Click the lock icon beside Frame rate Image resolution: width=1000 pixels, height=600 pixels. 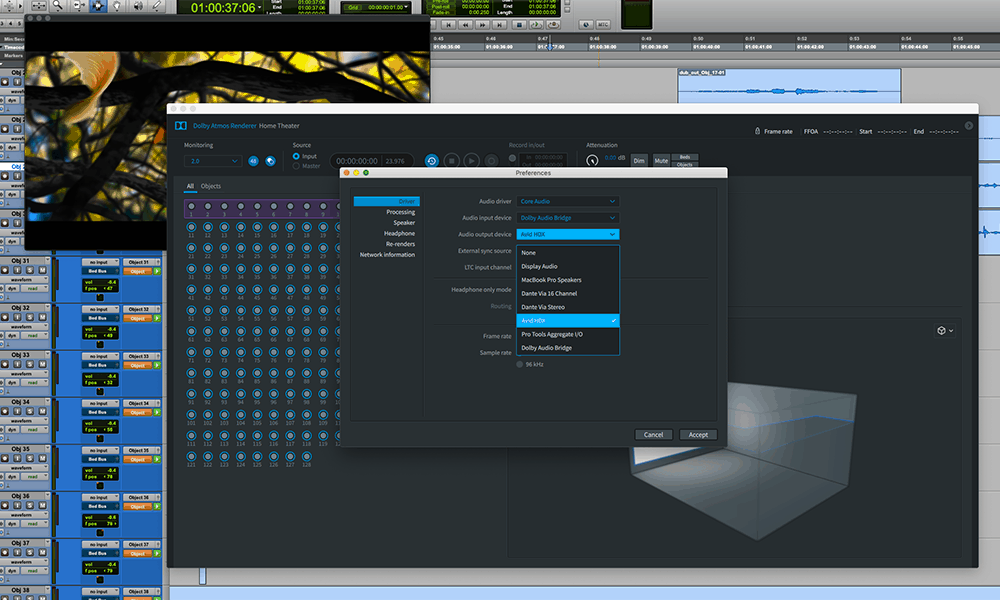click(x=758, y=131)
